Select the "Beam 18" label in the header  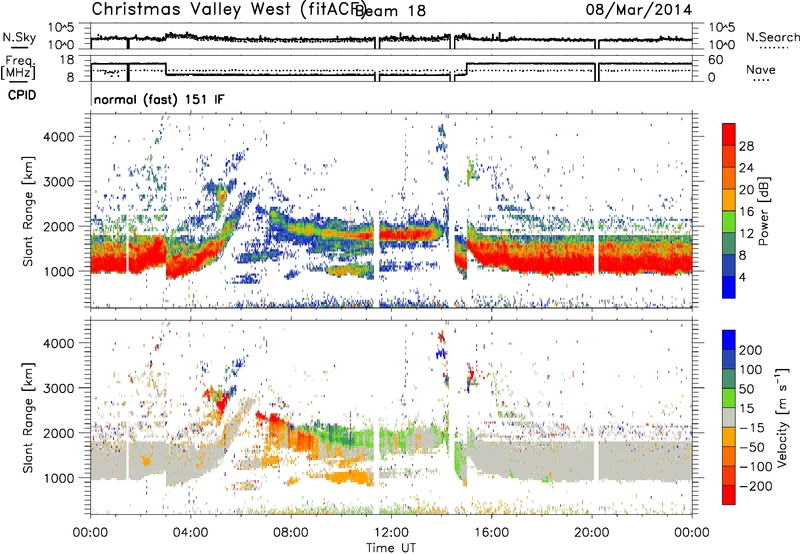click(390, 11)
